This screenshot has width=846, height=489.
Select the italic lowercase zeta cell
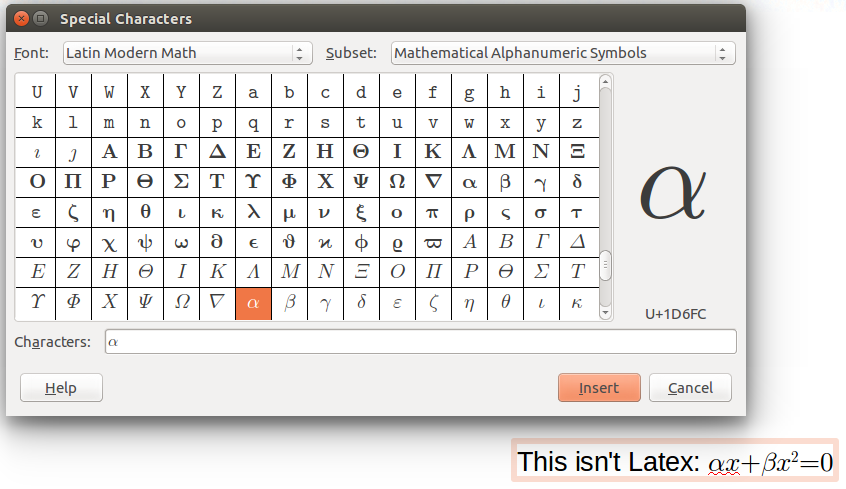[x=433, y=303]
